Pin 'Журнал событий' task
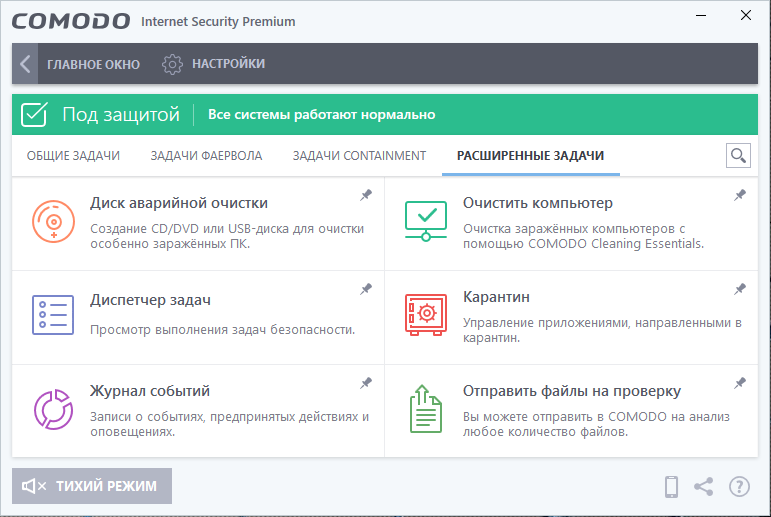This screenshot has width=771, height=517. [366, 383]
